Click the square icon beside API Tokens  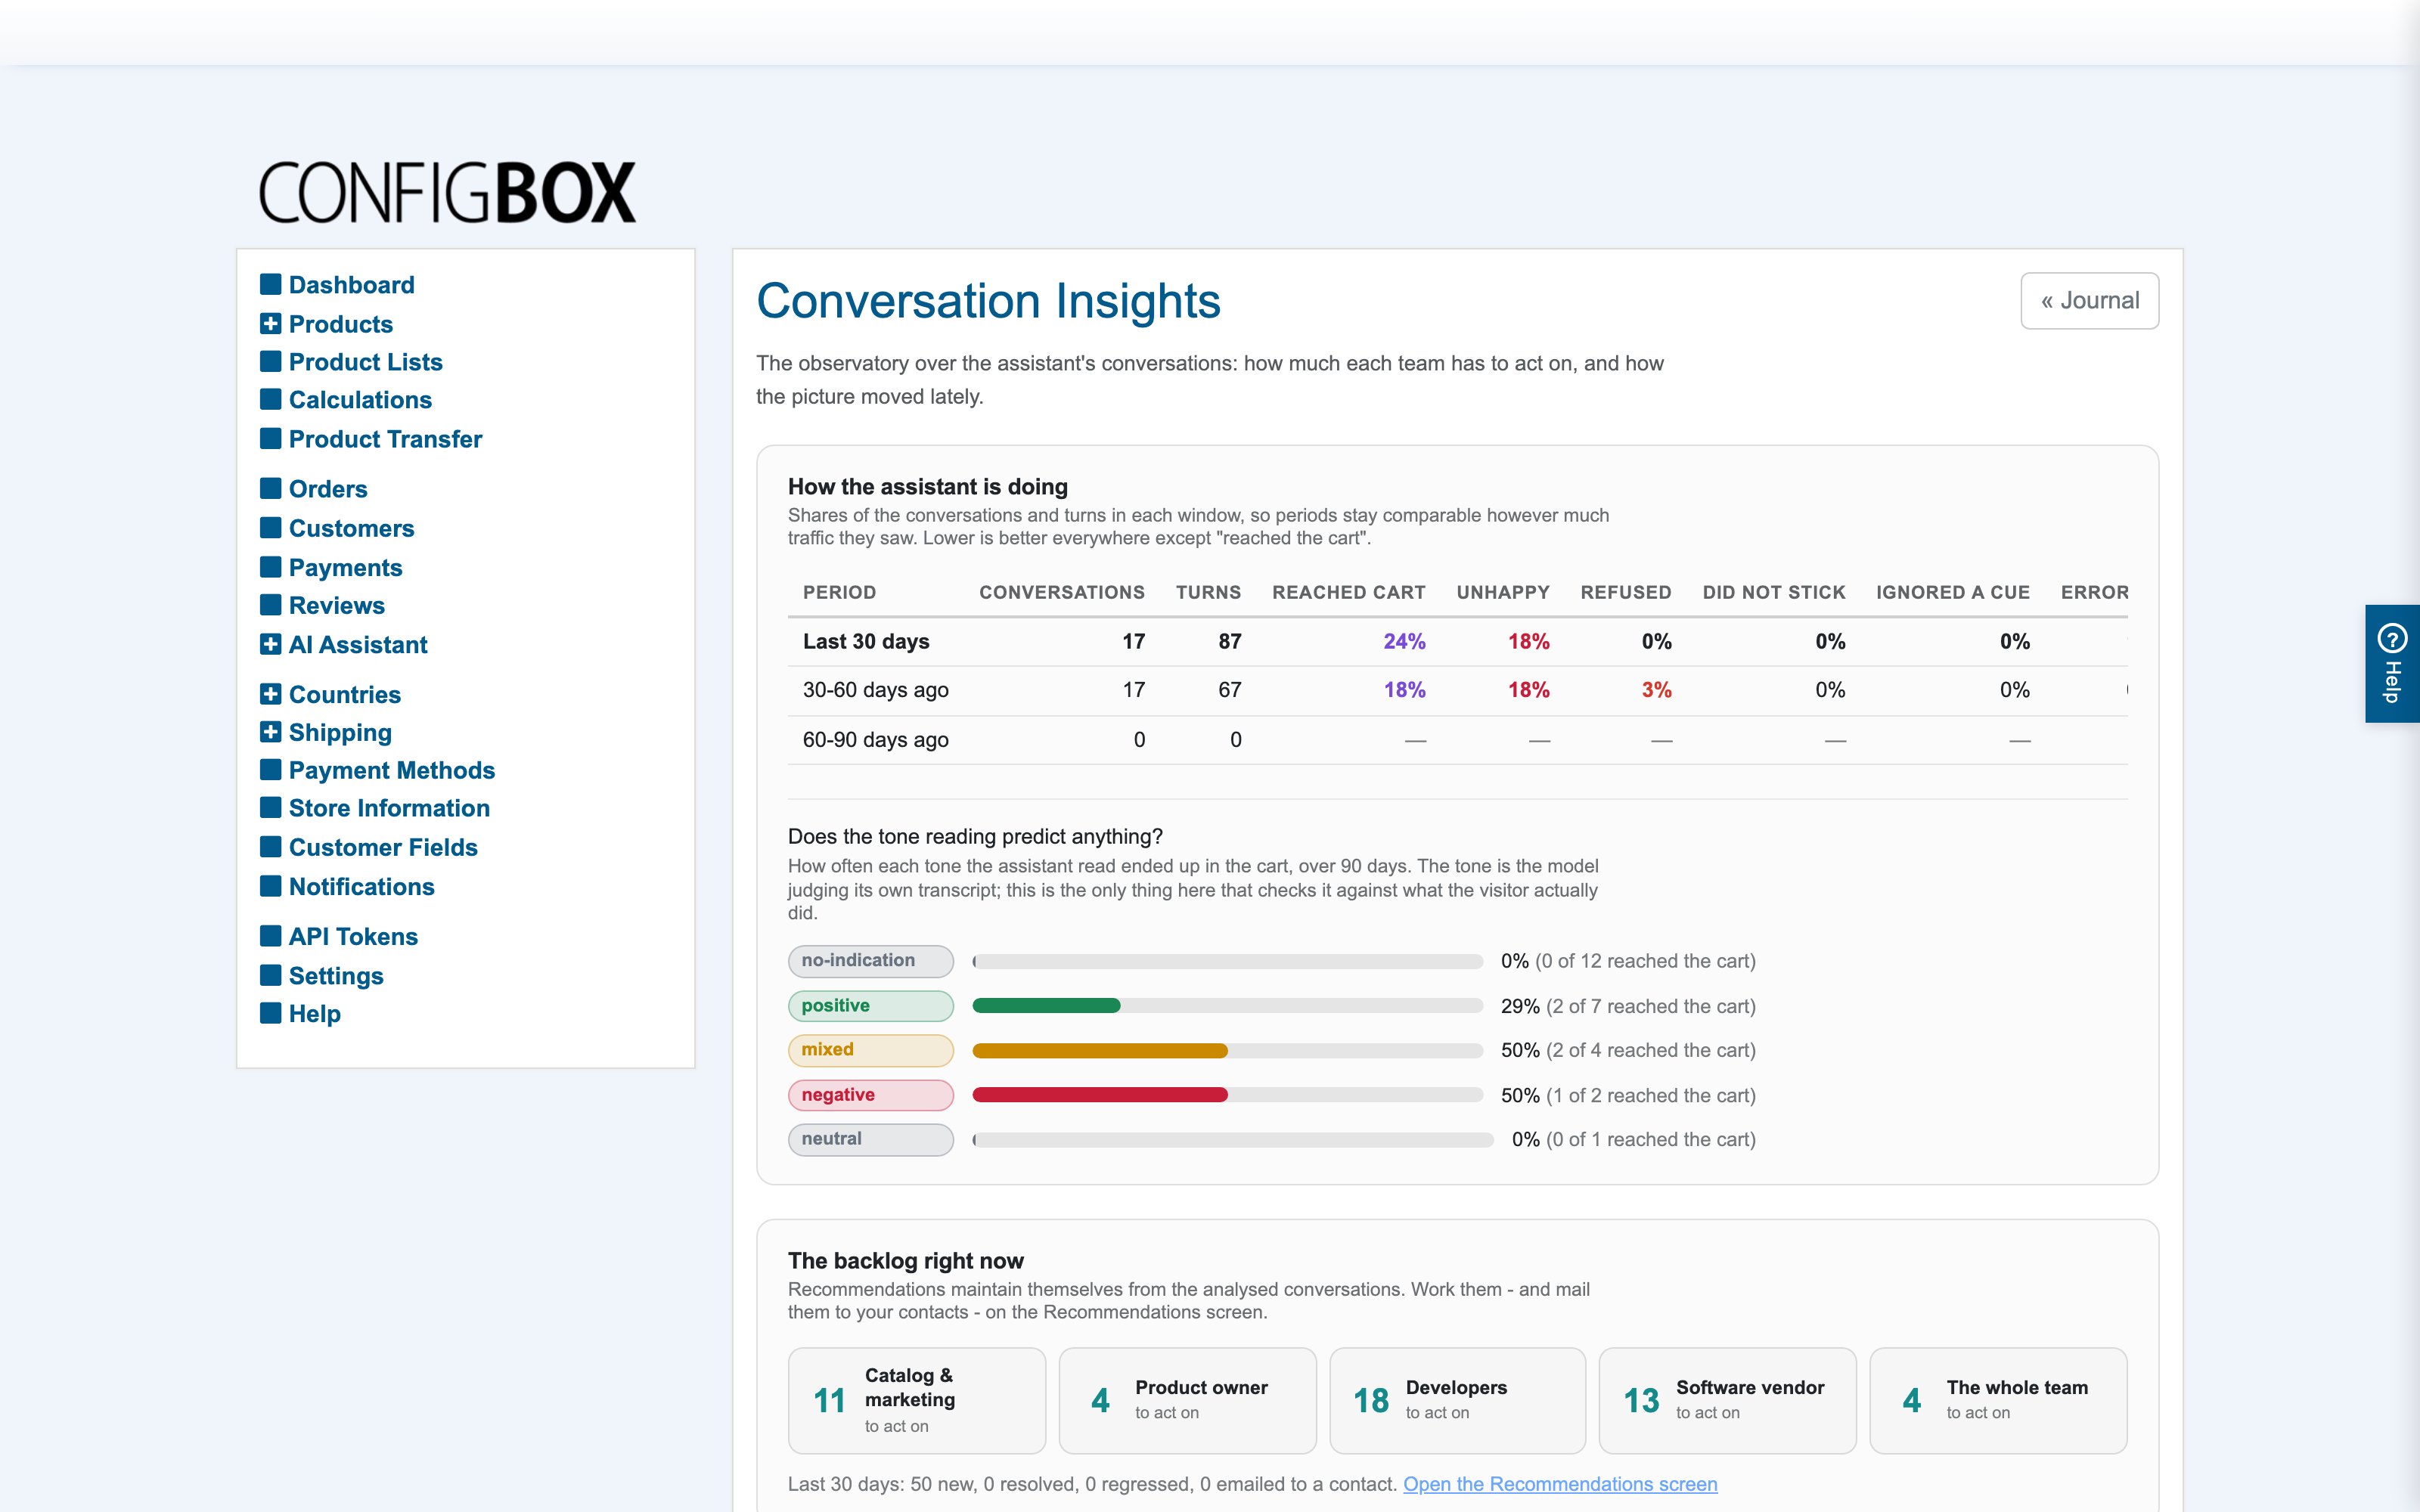(x=270, y=936)
